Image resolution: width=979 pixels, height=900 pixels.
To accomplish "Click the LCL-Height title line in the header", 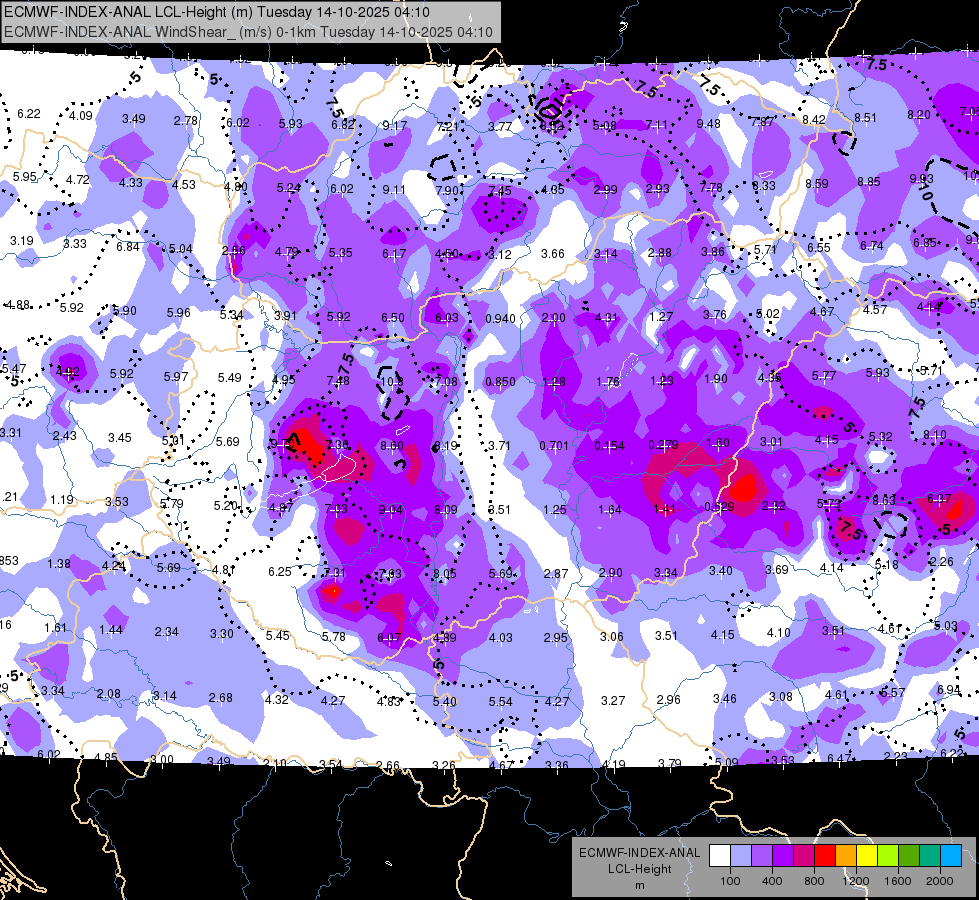I will tap(217, 12).
